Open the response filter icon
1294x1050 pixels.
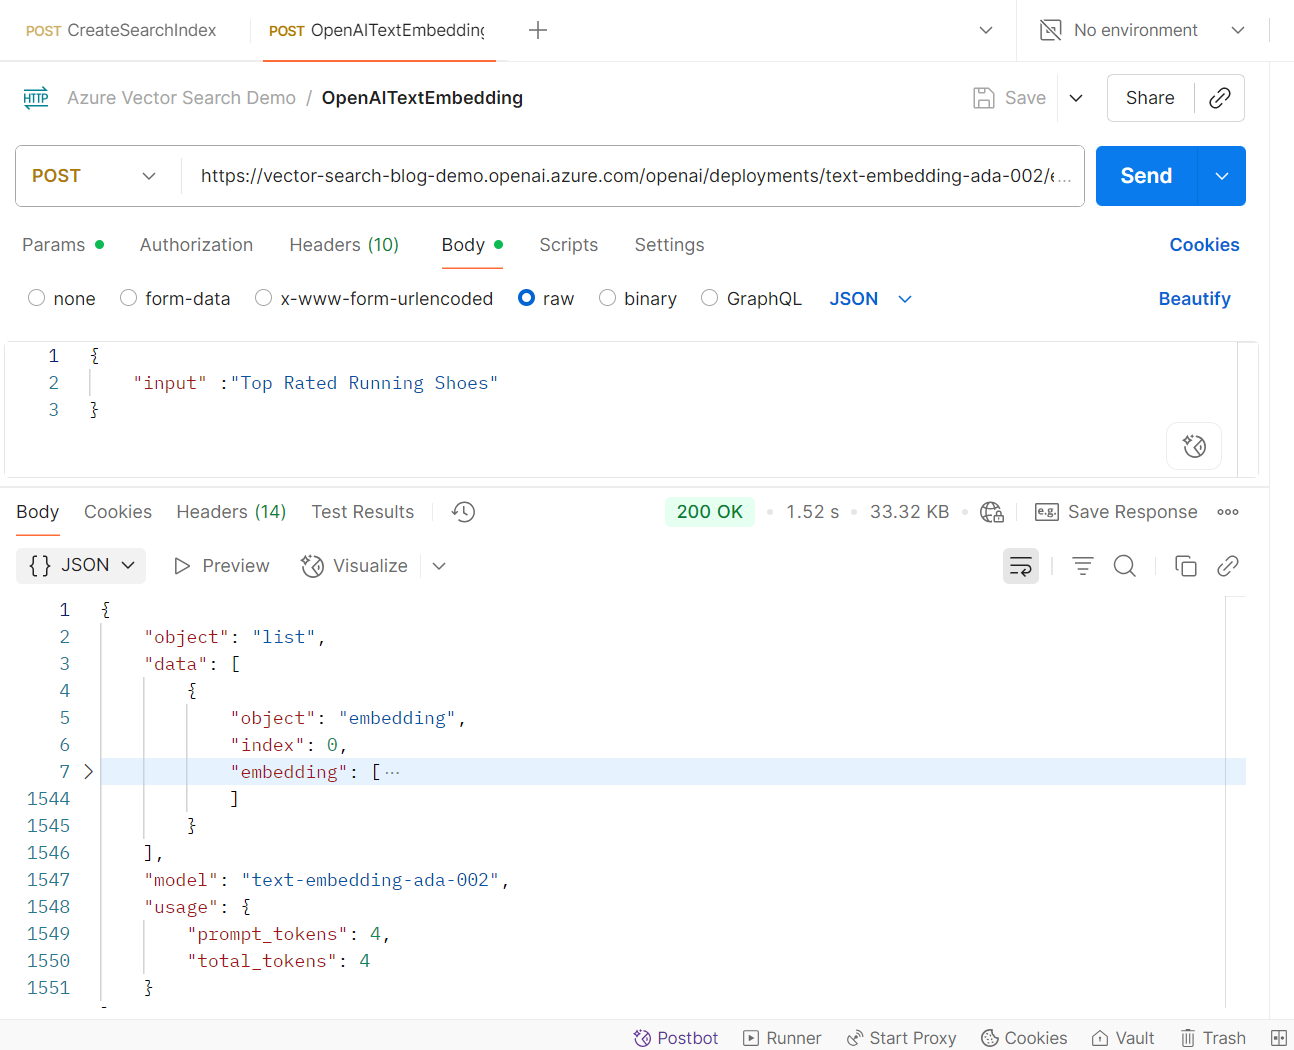point(1083,566)
